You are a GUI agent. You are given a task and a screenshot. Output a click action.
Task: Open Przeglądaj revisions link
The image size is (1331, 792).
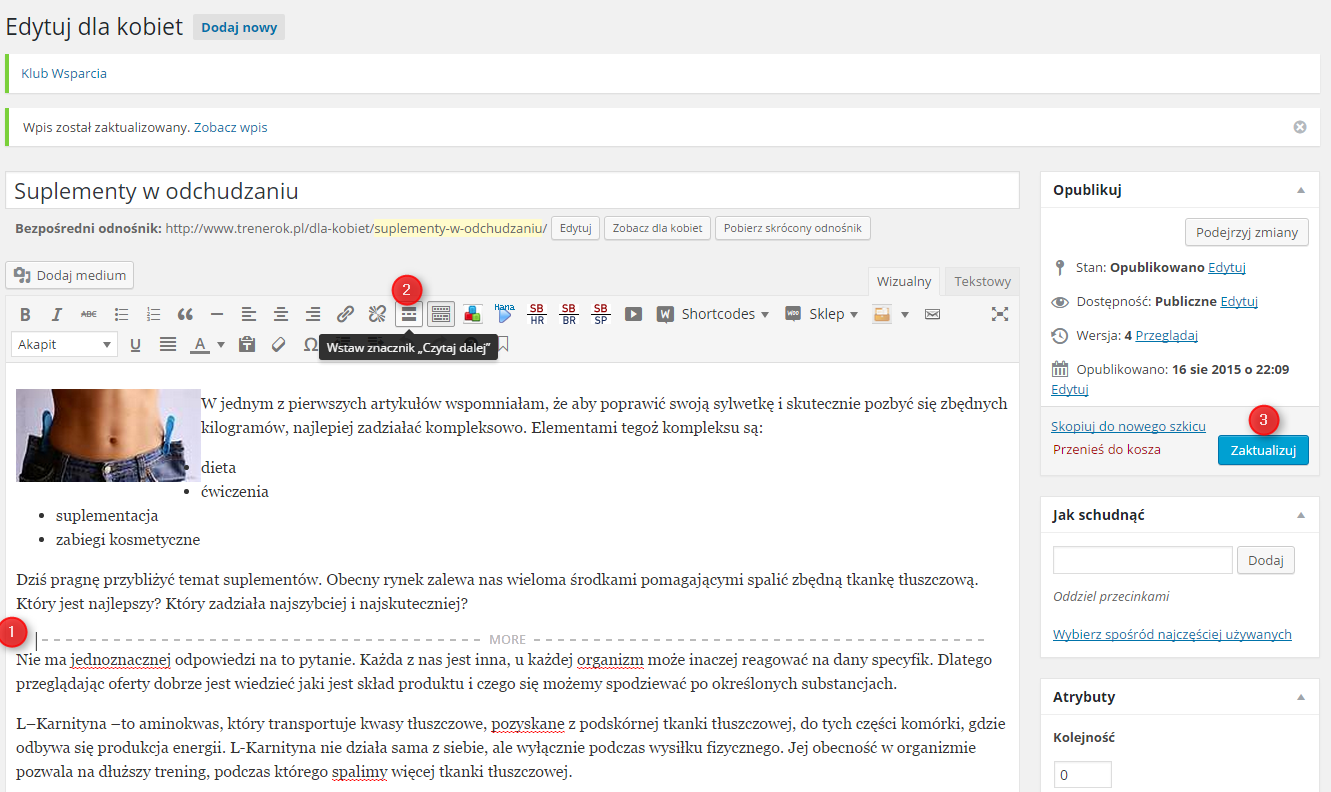pos(1167,335)
